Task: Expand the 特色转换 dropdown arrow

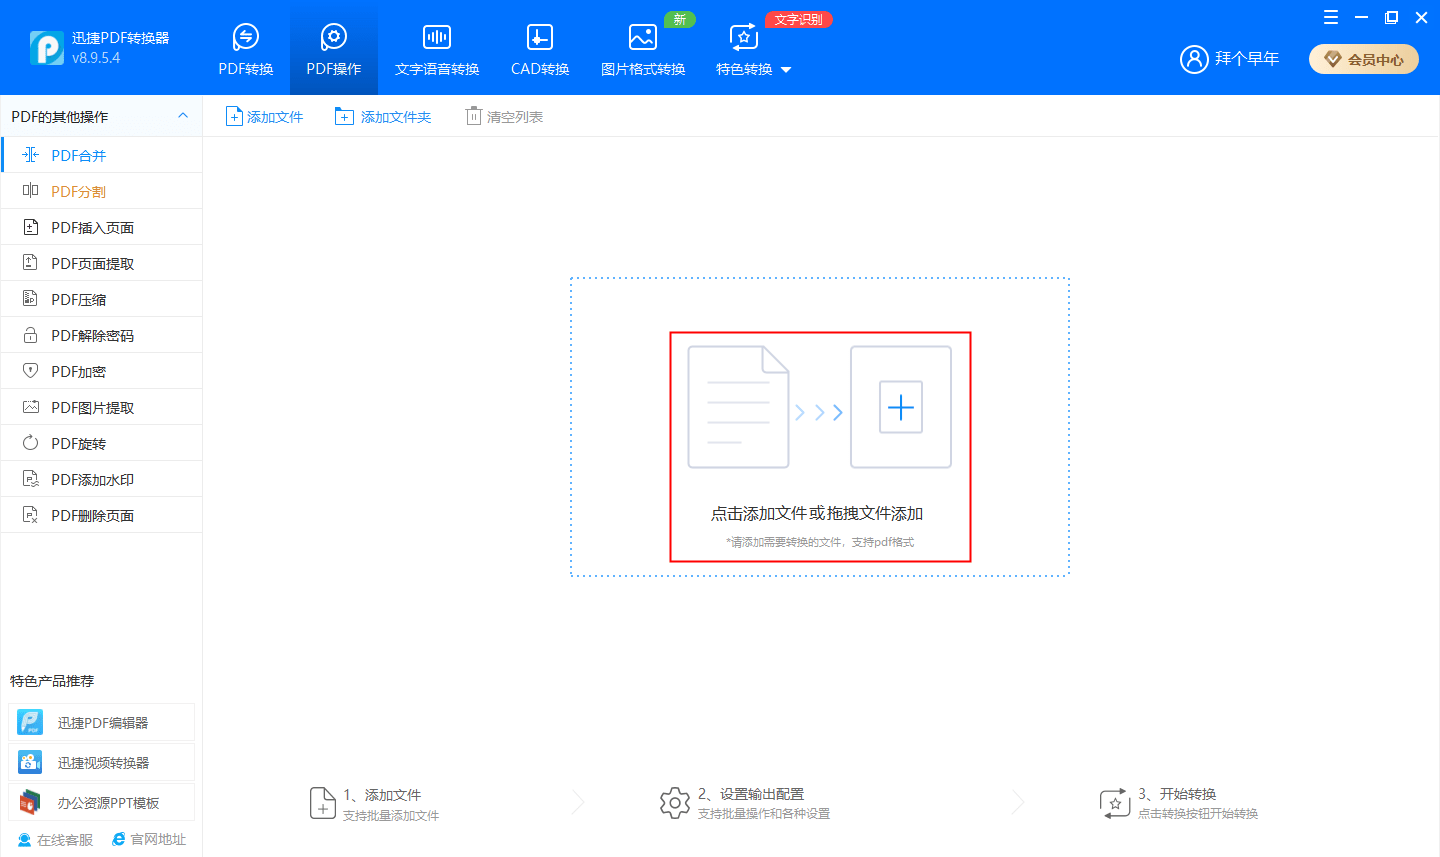Action: 786,70
